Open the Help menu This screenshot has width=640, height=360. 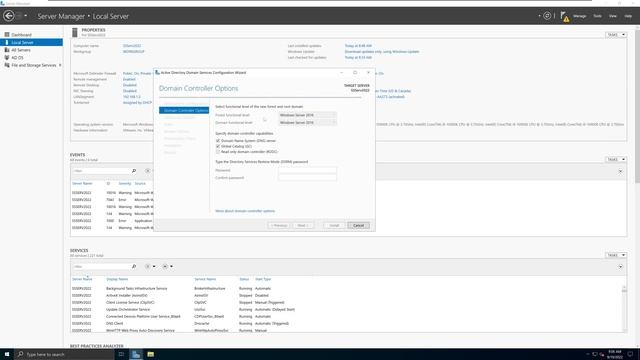tap(628, 16)
